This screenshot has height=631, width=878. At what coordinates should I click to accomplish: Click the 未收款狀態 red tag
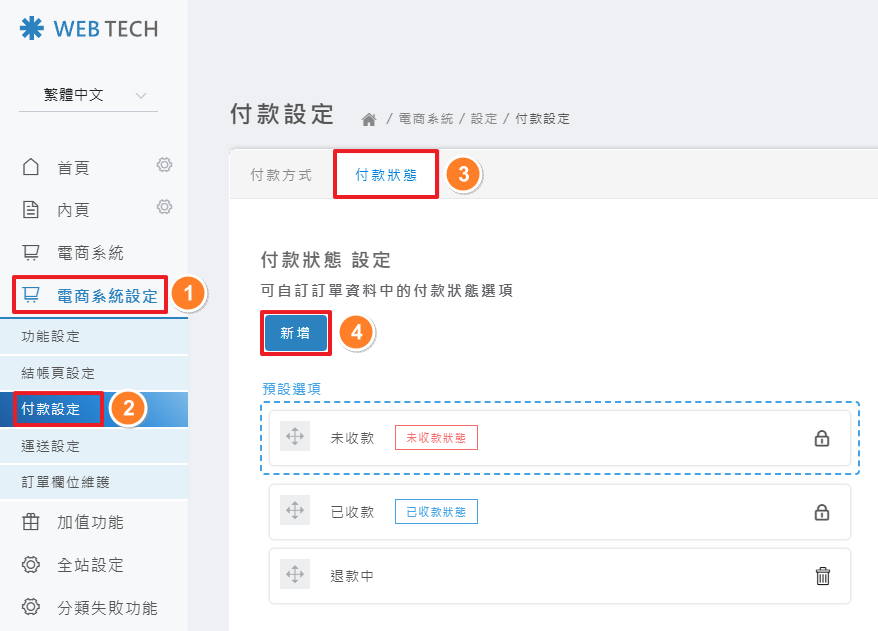[436, 438]
